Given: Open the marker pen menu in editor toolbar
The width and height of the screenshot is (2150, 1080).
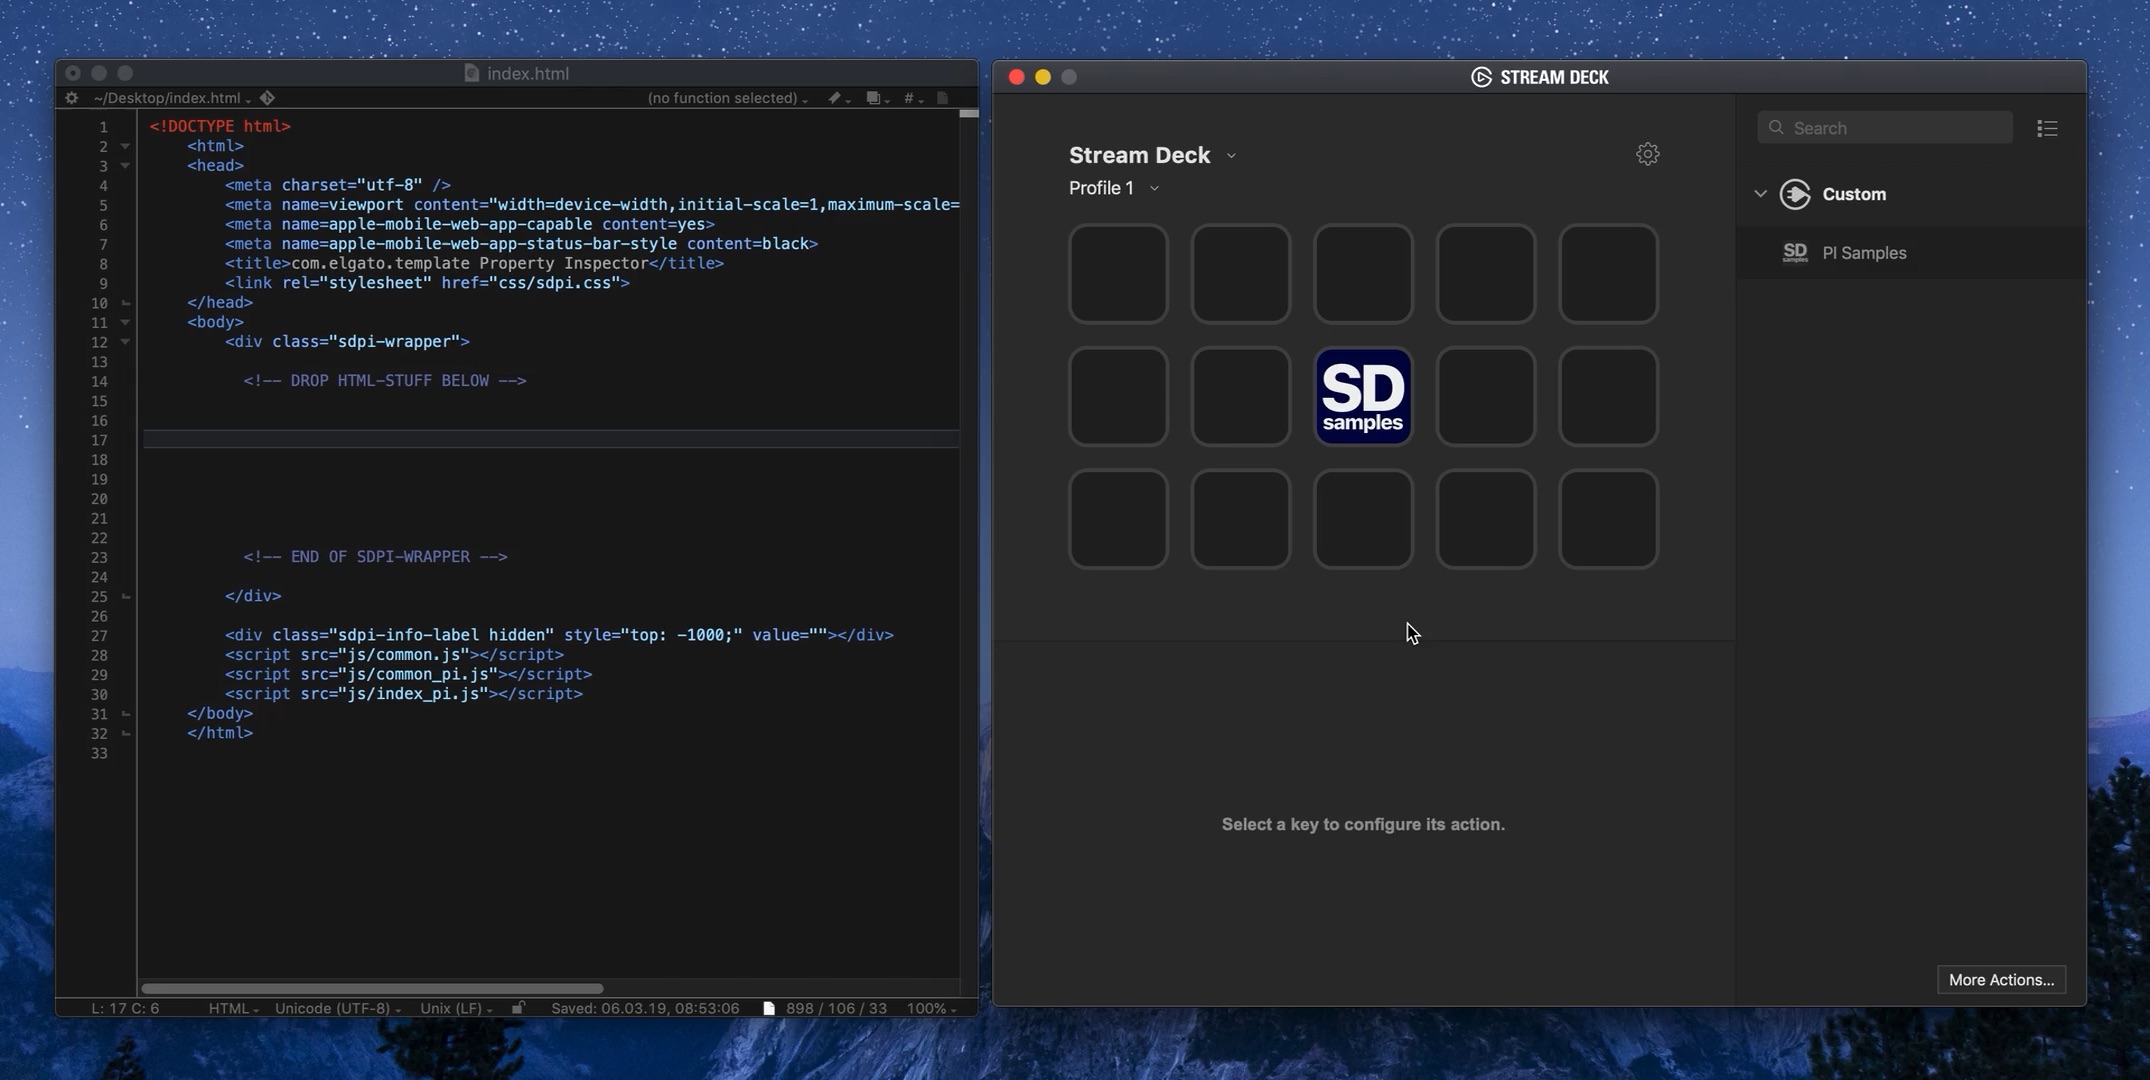Looking at the screenshot, I should click(x=837, y=98).
